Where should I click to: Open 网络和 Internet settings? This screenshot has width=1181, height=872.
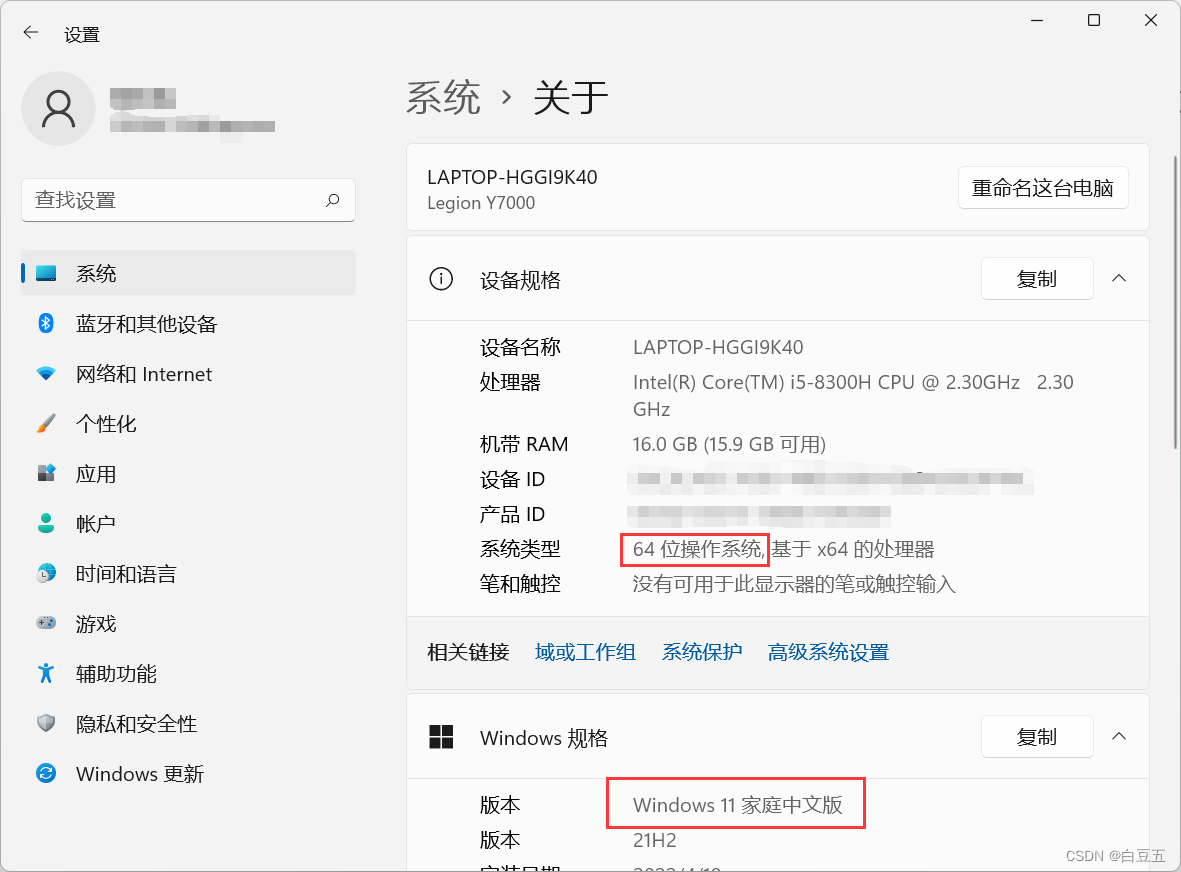click(x=188, y=373)
